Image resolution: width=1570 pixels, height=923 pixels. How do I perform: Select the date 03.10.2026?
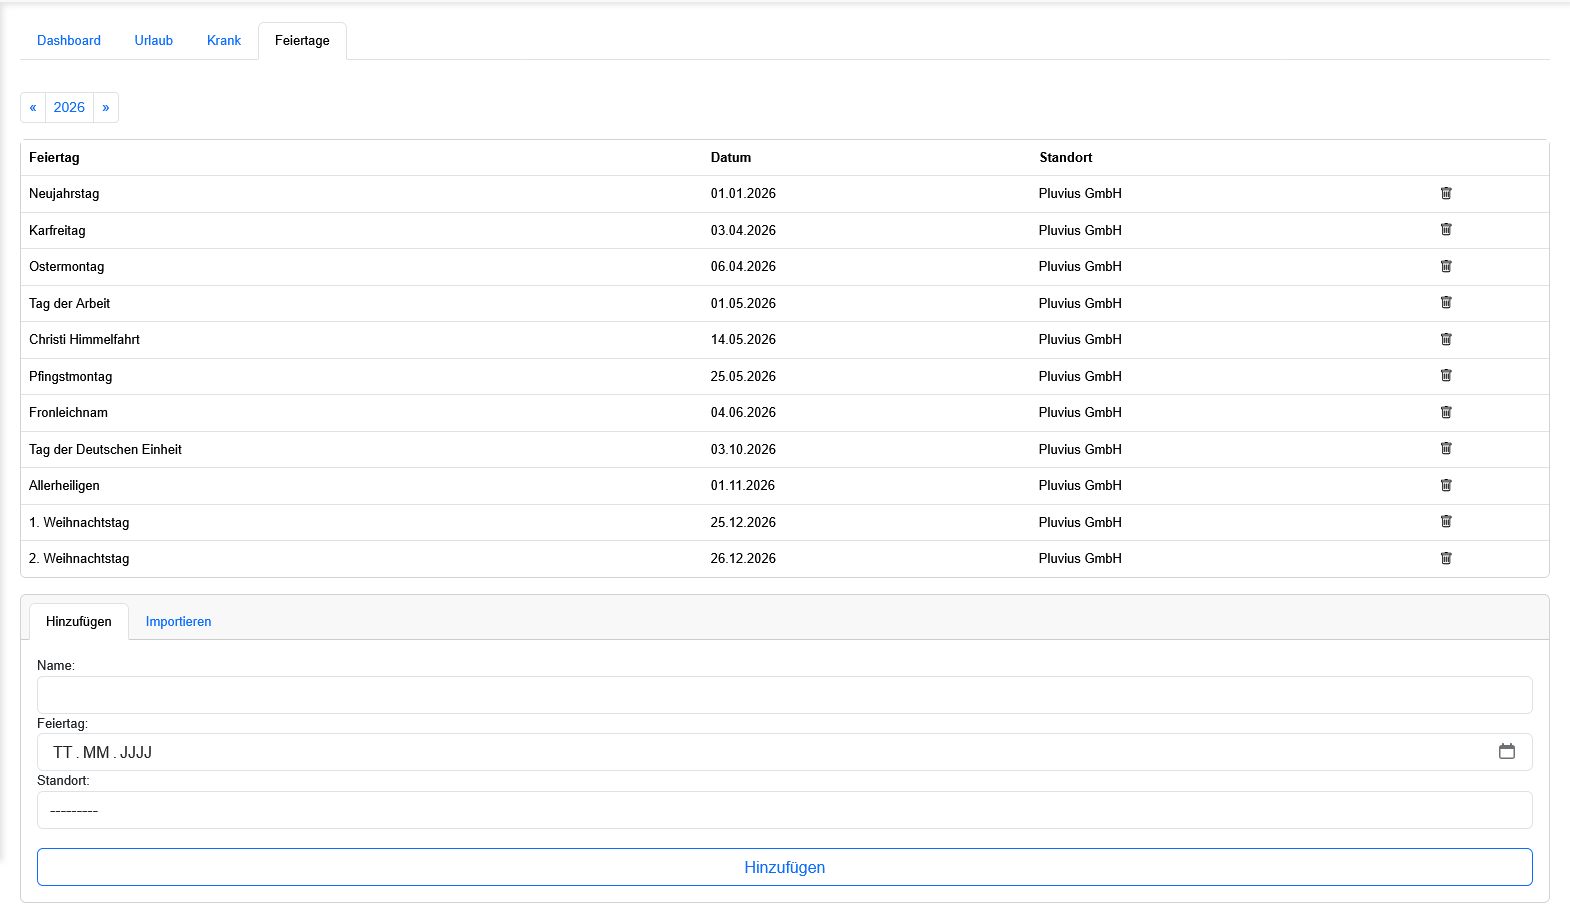[x=743, y=449]
